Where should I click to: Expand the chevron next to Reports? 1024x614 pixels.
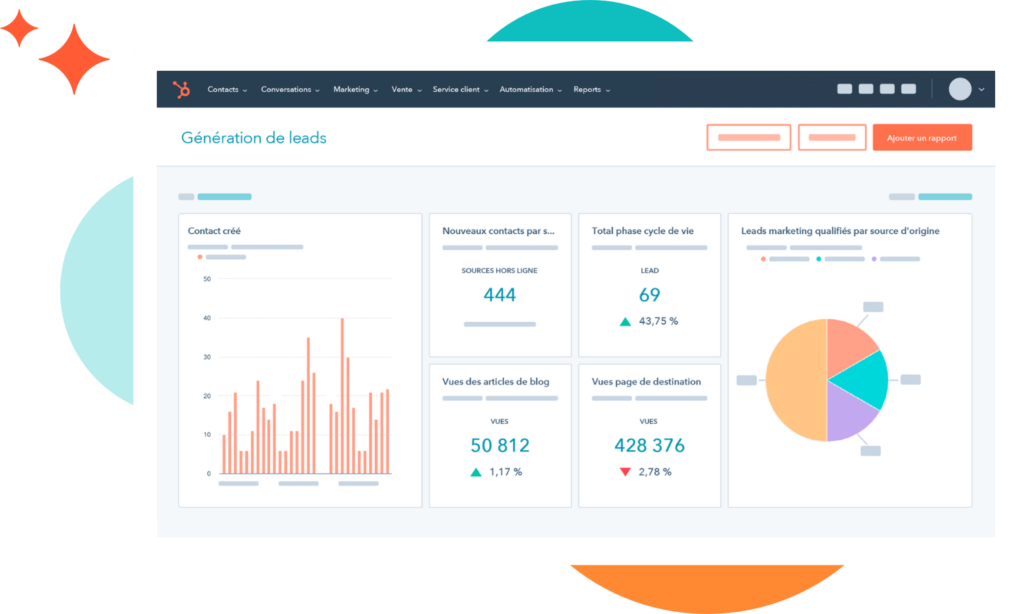tap(607, 91)
